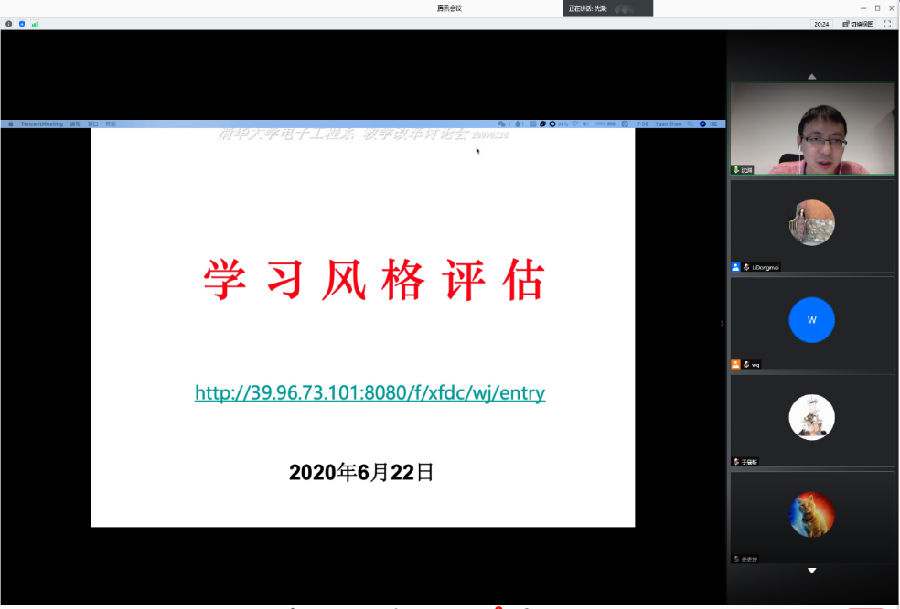Switch the layout via the view button
900x609 pixels.
point(857,24)
